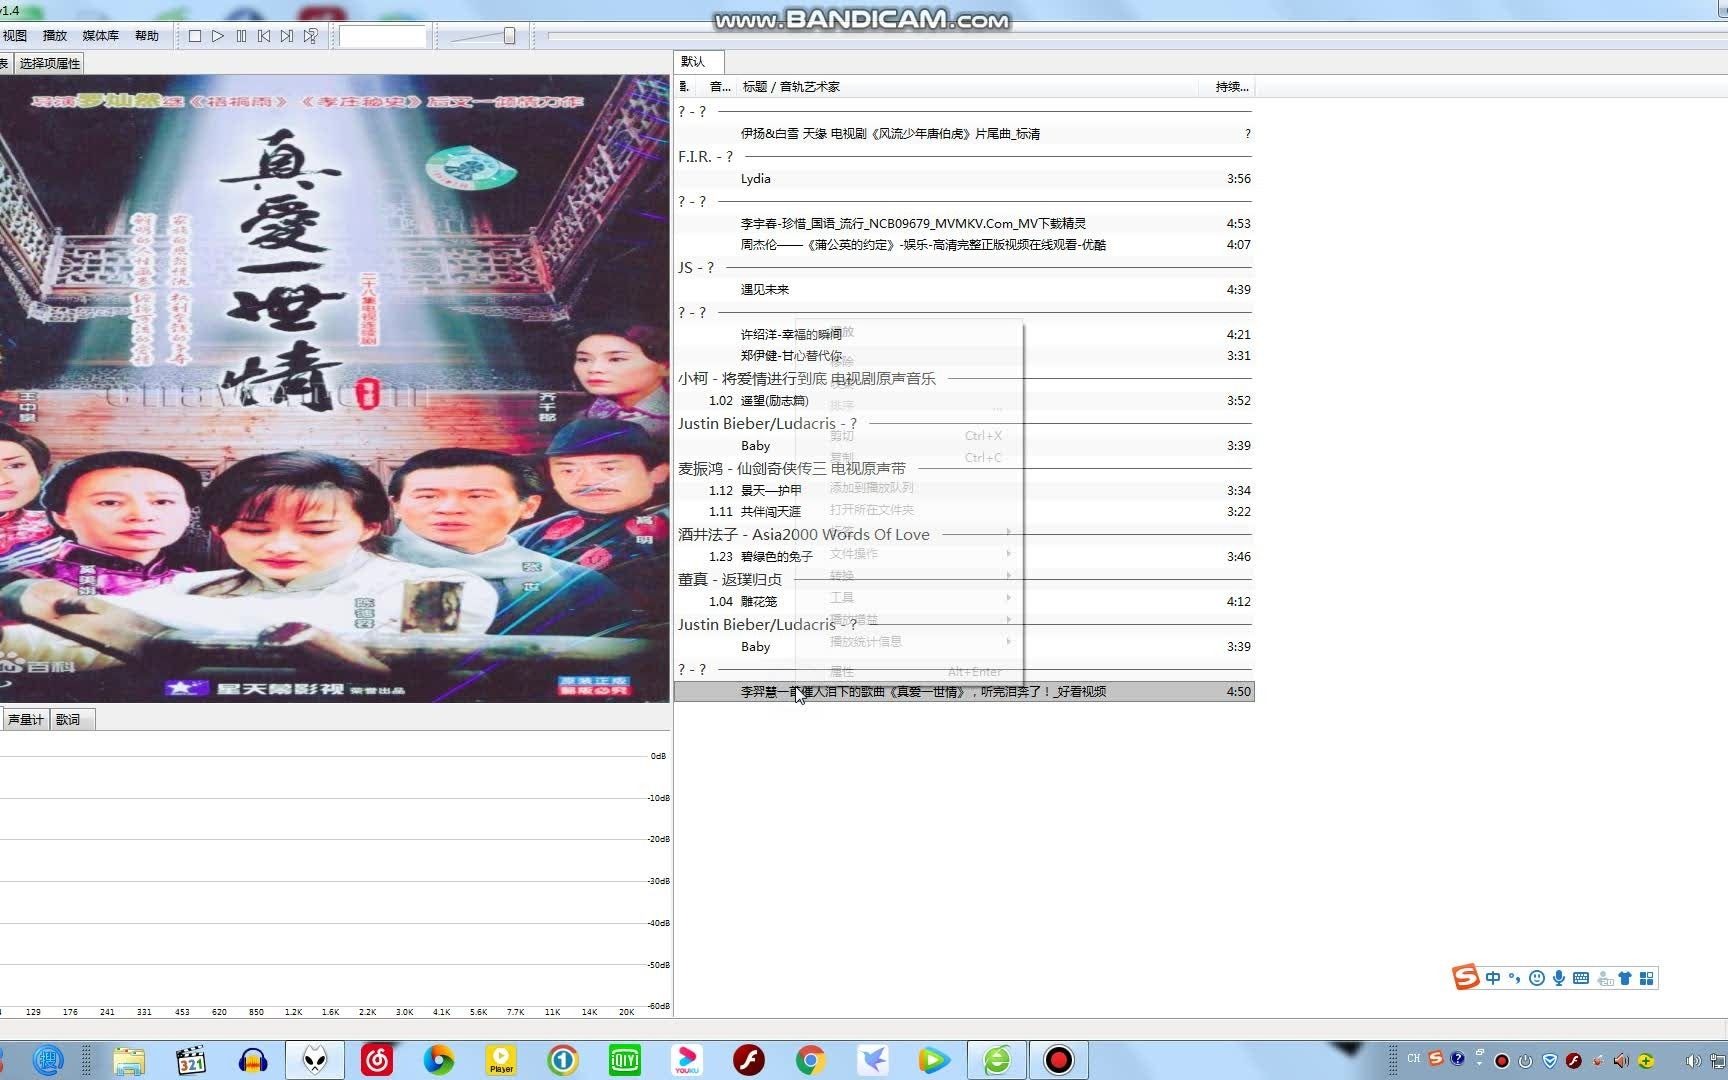
Task: Open Windows Explorer from the taskbar
Action: (x=129, y=1060)
